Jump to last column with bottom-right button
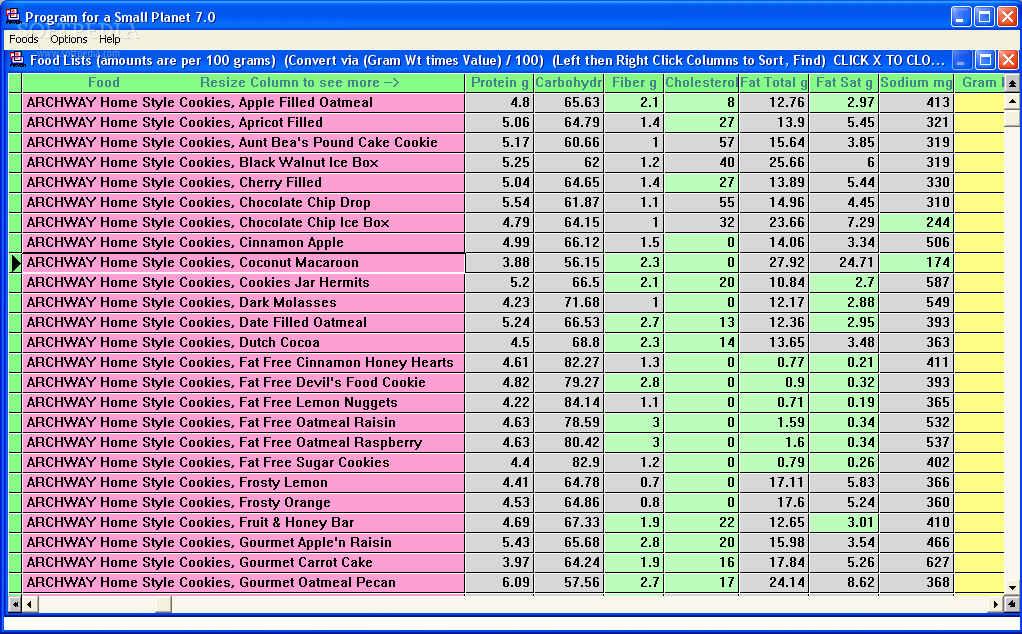The height and width of the screenshot is (634, 1022). pyautogui.click(x=1011, y=605)
